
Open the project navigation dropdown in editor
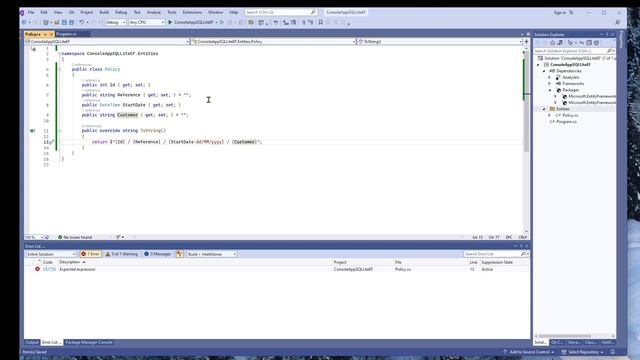107,42
